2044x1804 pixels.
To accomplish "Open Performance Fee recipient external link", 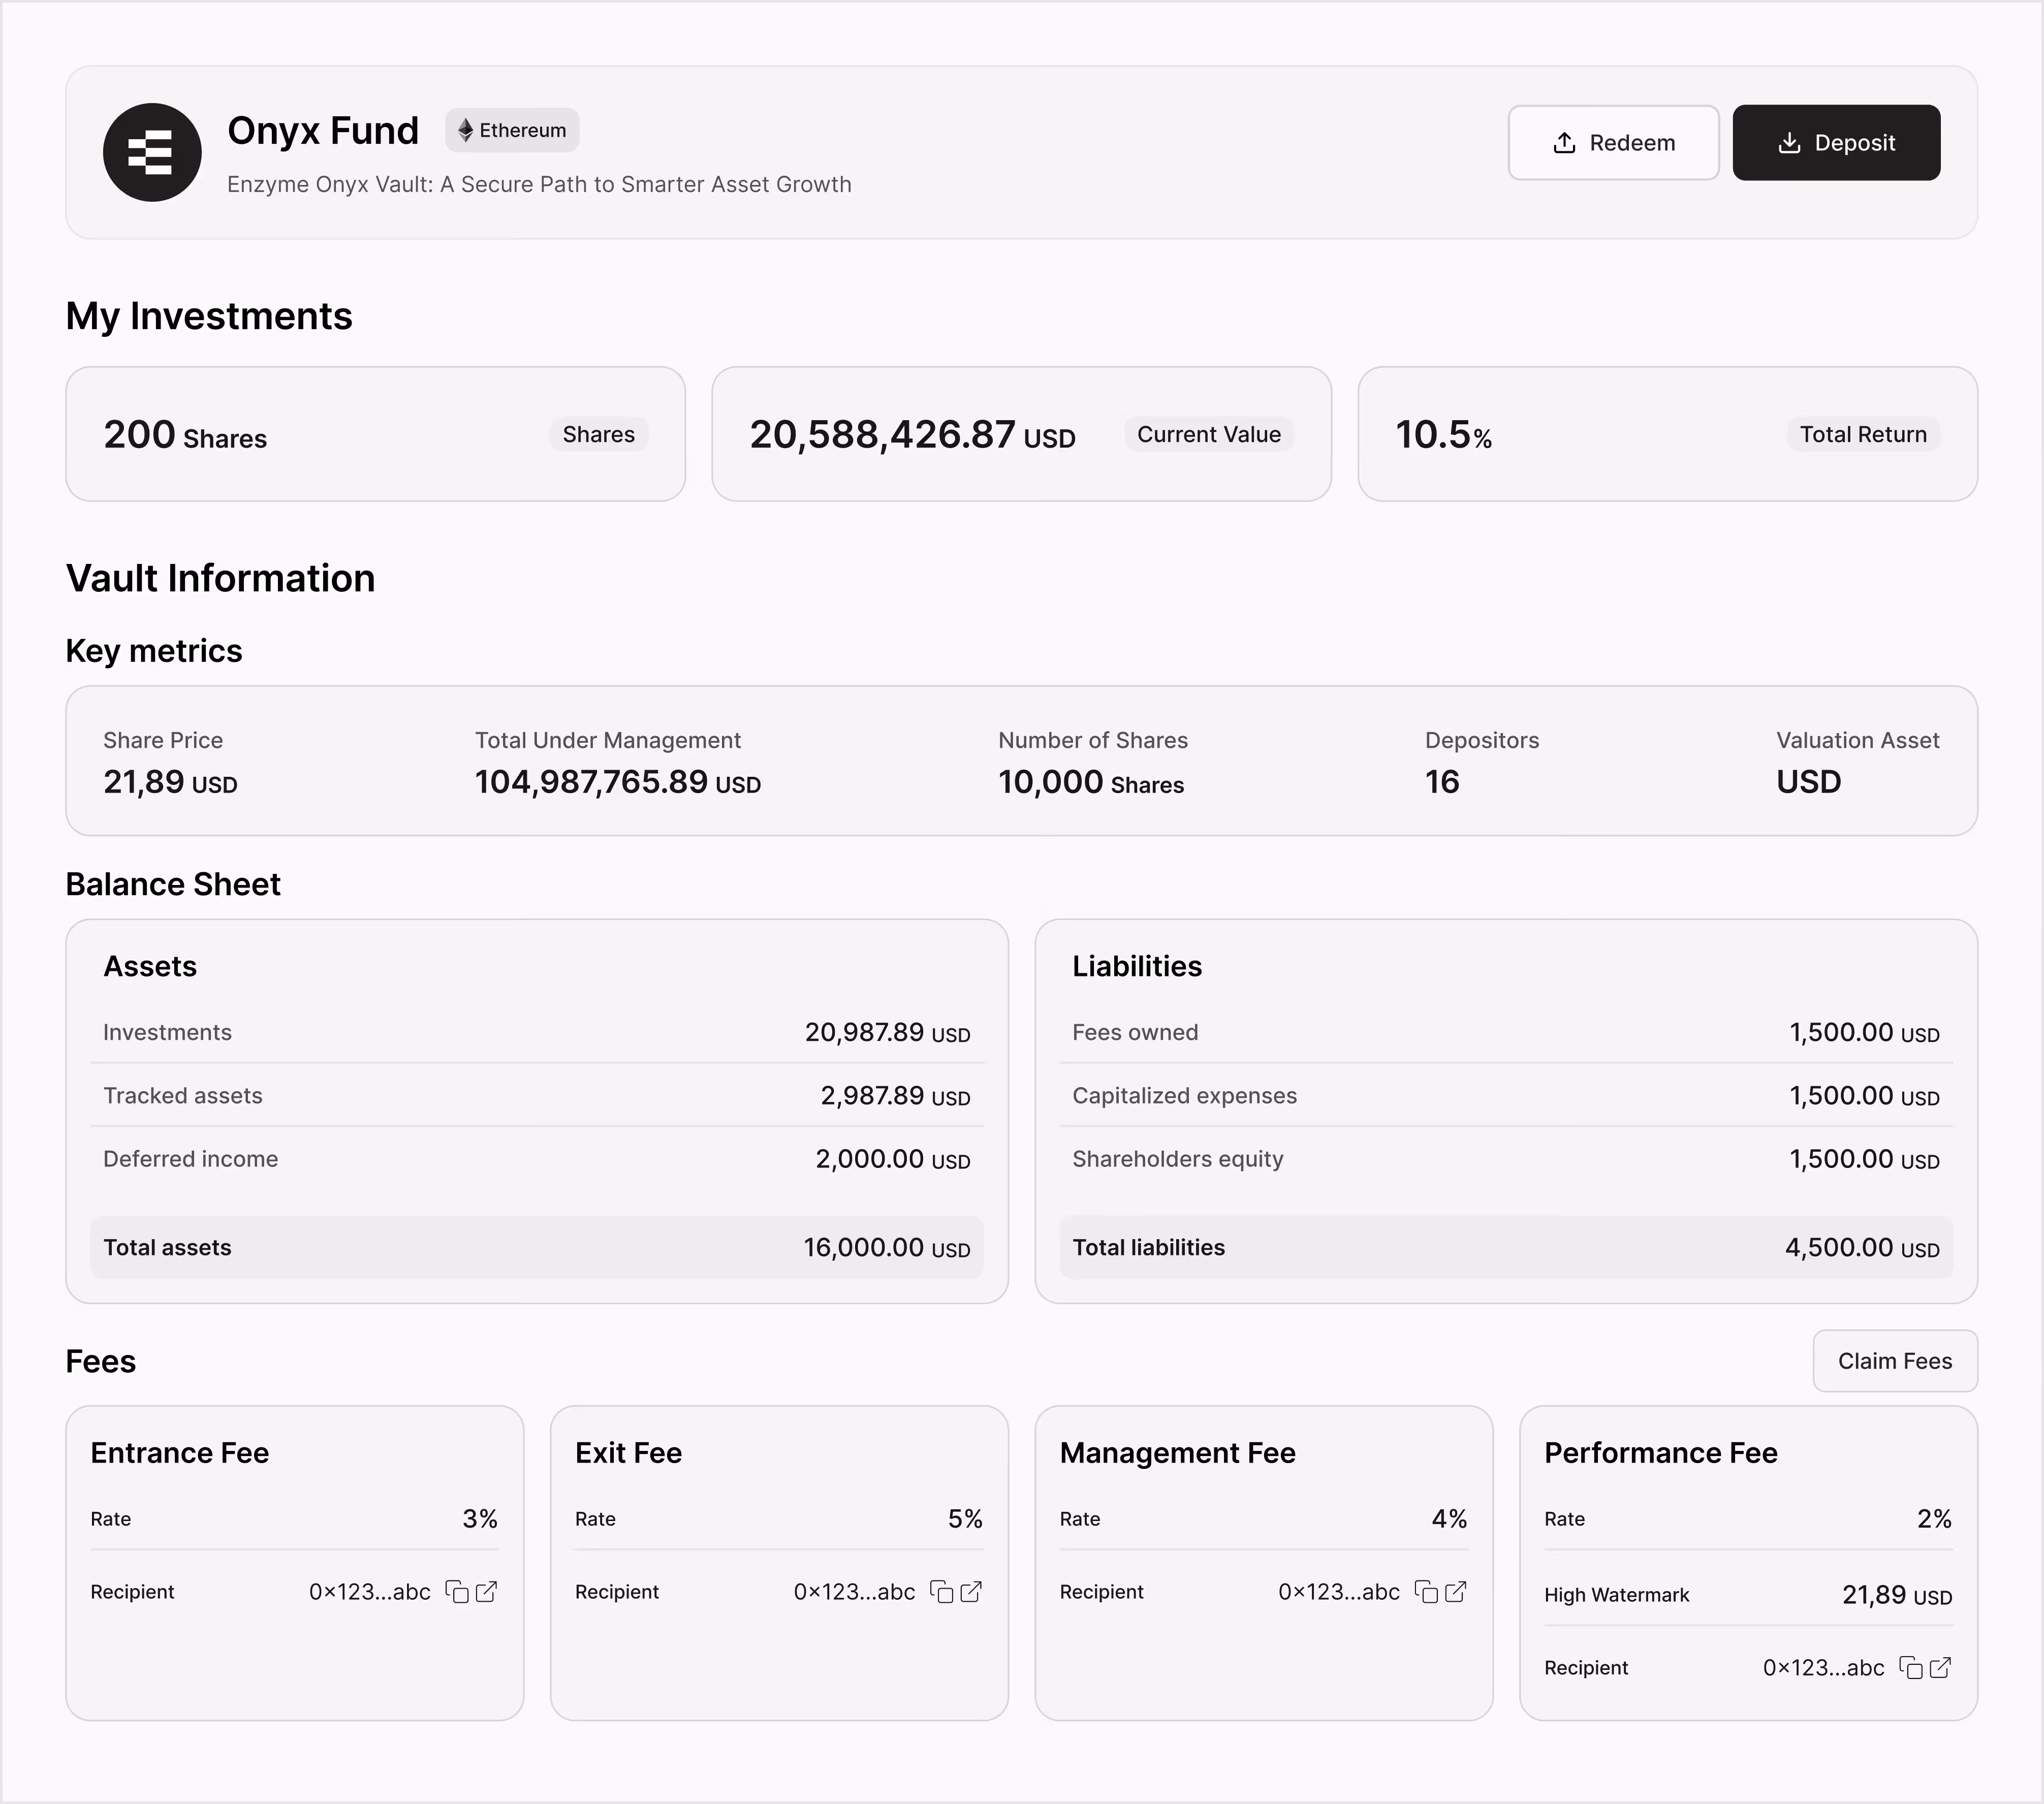I will click(1941, 1668).
